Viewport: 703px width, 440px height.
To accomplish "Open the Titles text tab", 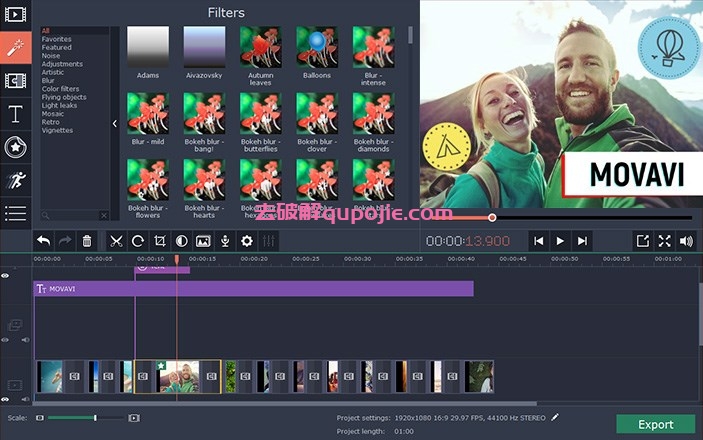I will [15, 114].
